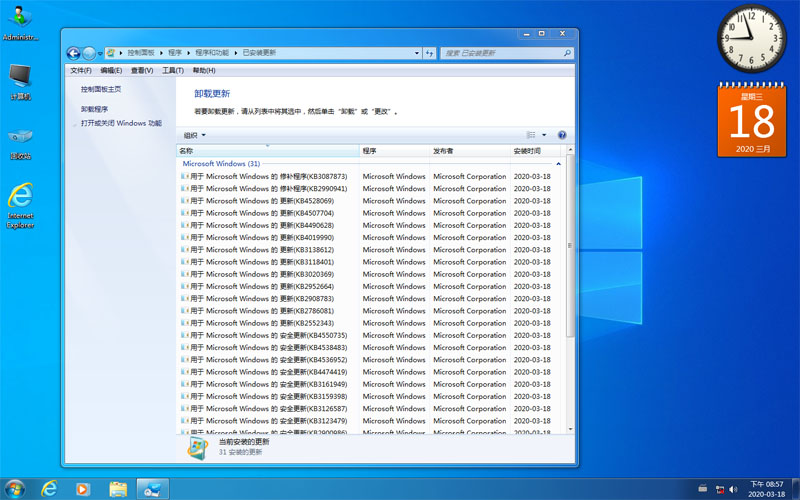Select the Recycle Bin desktop icon
This screenshot has width=800, height=500.
pos(20,142)
